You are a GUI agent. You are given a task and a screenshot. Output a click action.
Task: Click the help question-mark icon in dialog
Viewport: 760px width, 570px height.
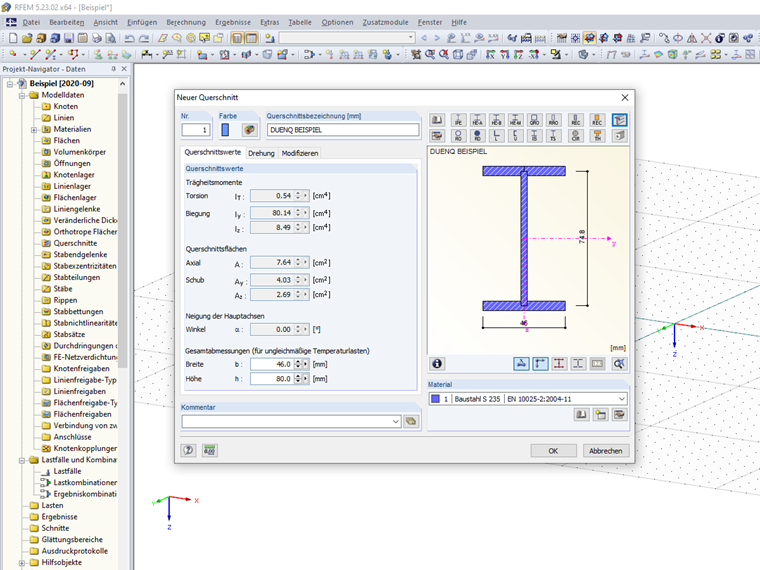189,450
